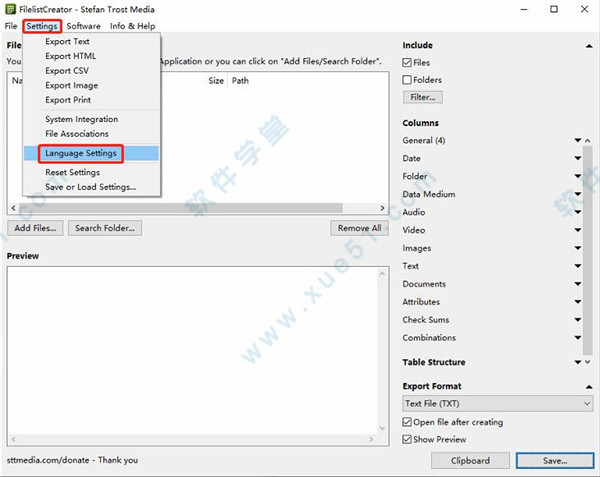Image resolution: width=600 pixels, height=477 pixels.
Task: Expand the Table Structure section
Action: pos(577,362)
